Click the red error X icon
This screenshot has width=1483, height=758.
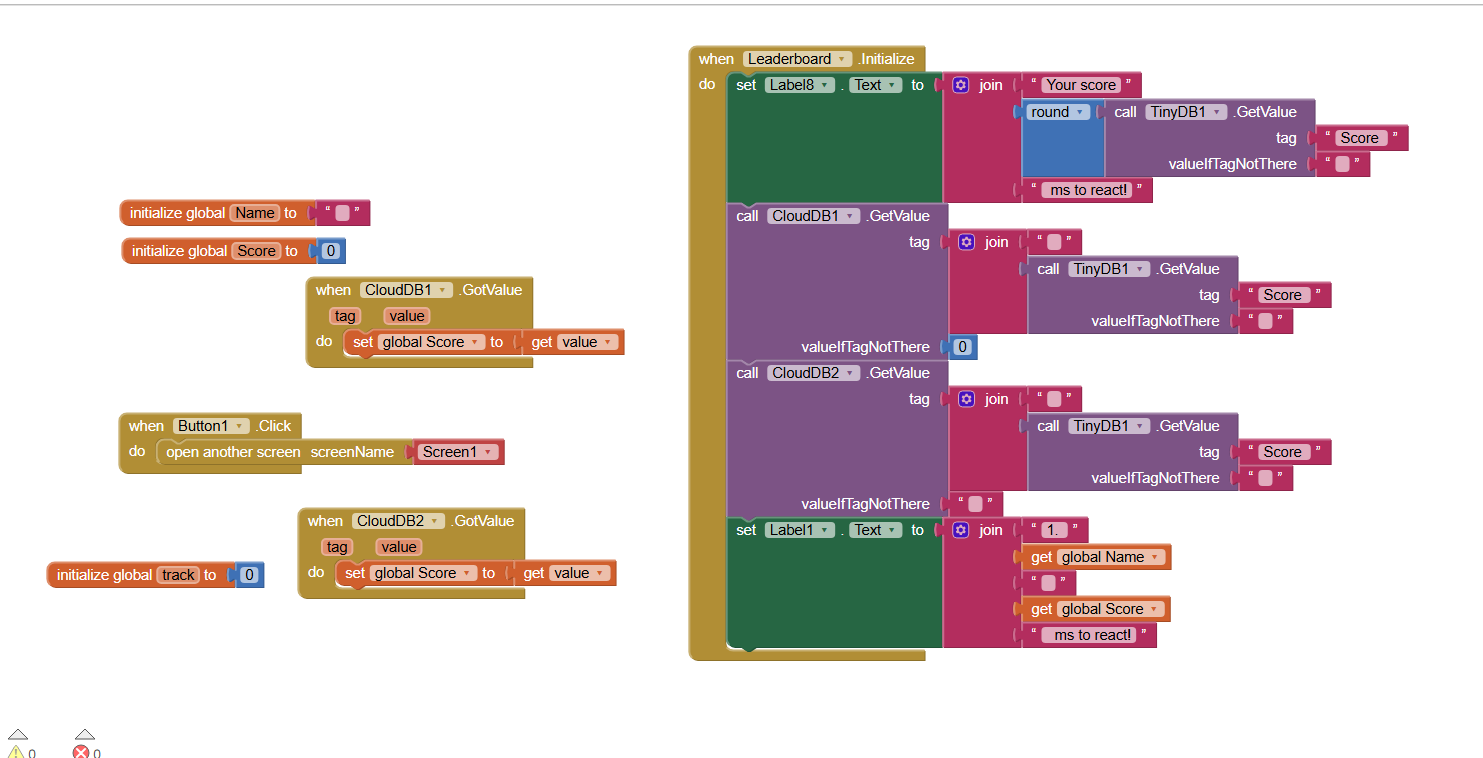82,752
